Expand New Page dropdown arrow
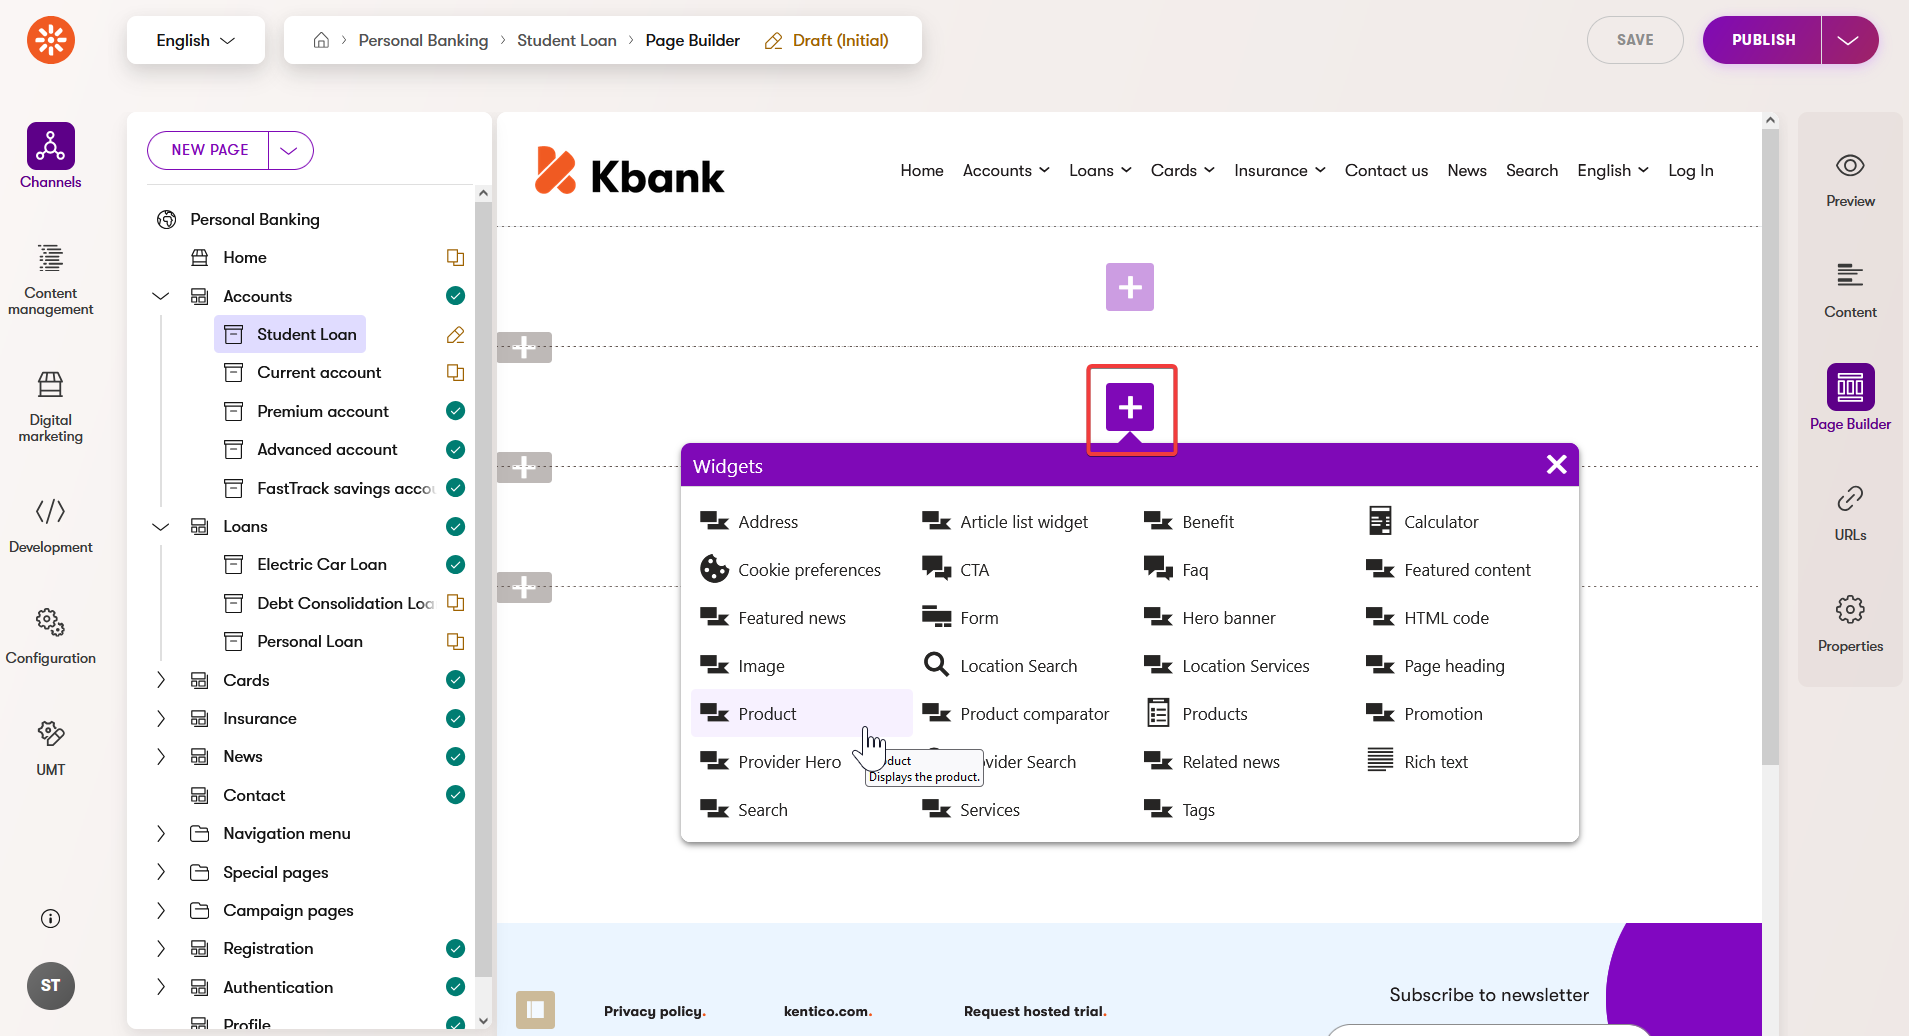The width and height of the screenshot is (1909, 1036). click(x=290, y=150)
